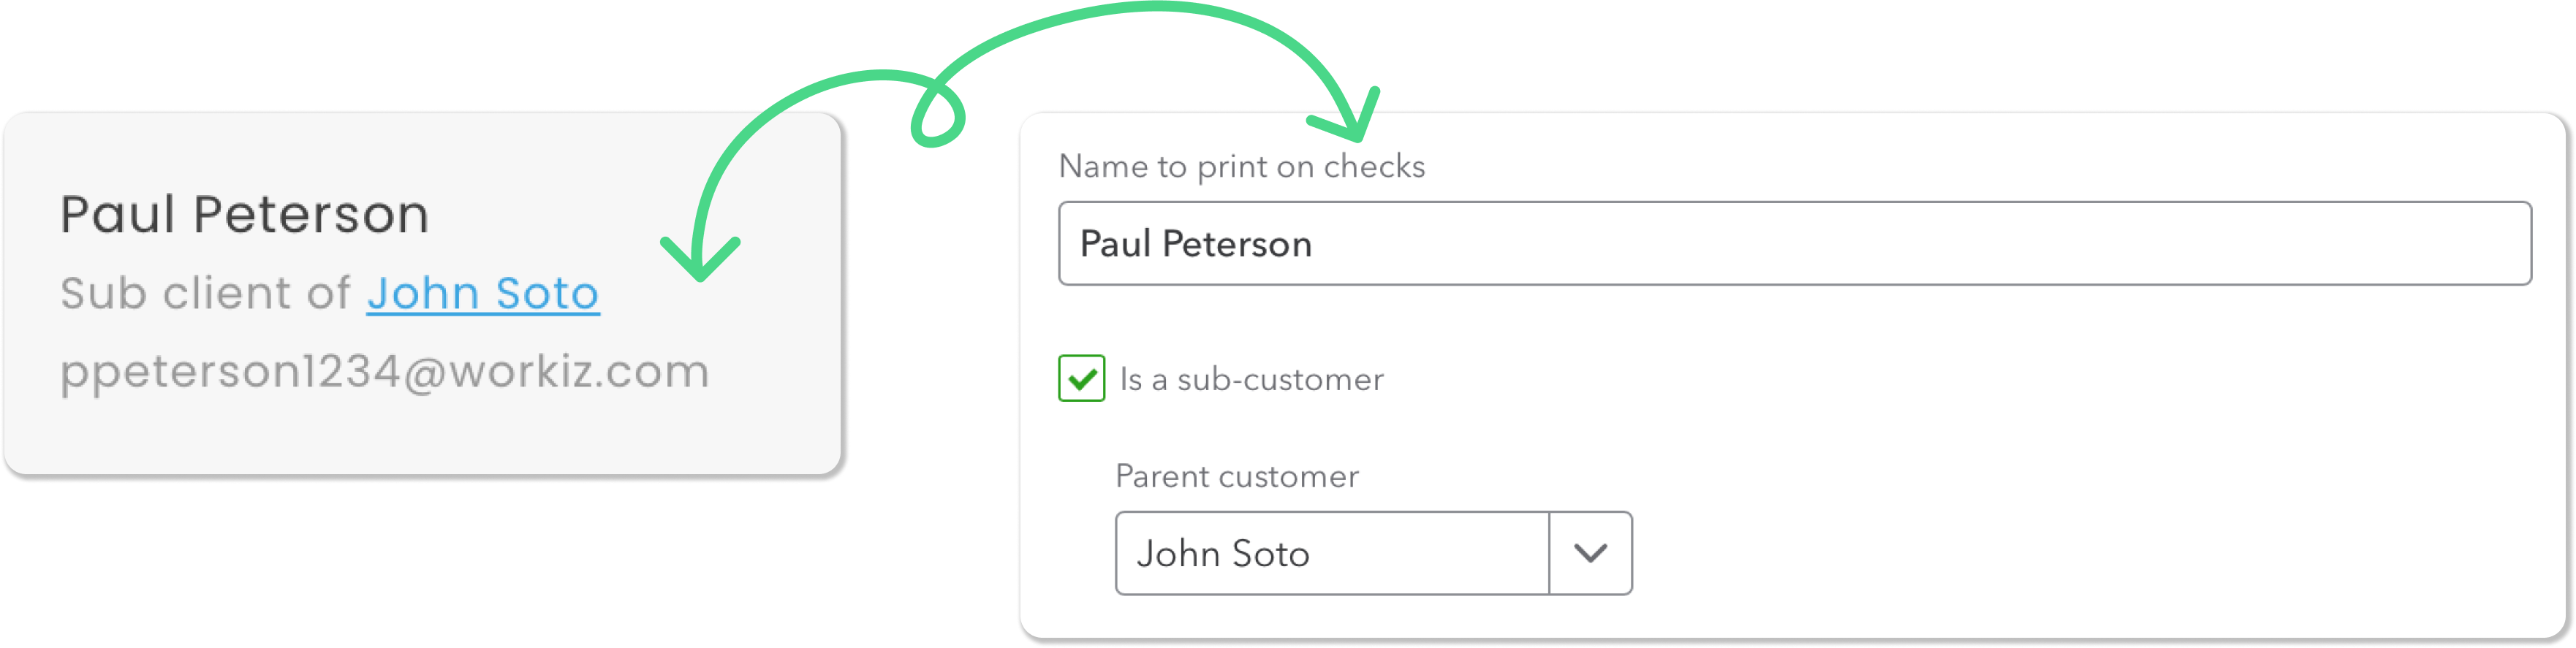Click the ppeterson1234@workiz.com email address
The width and height of the screenshot is (2576, 648).
[384, 372]
